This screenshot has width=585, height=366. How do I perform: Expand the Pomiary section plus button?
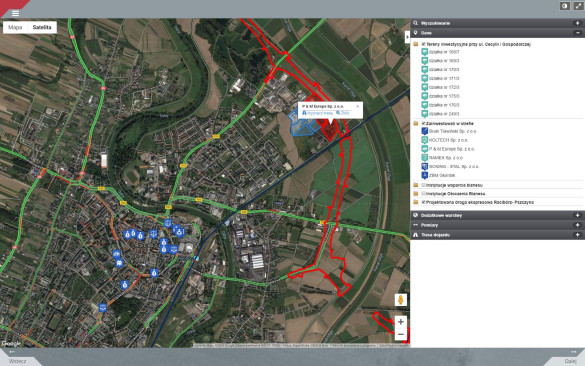pos(577,225)
